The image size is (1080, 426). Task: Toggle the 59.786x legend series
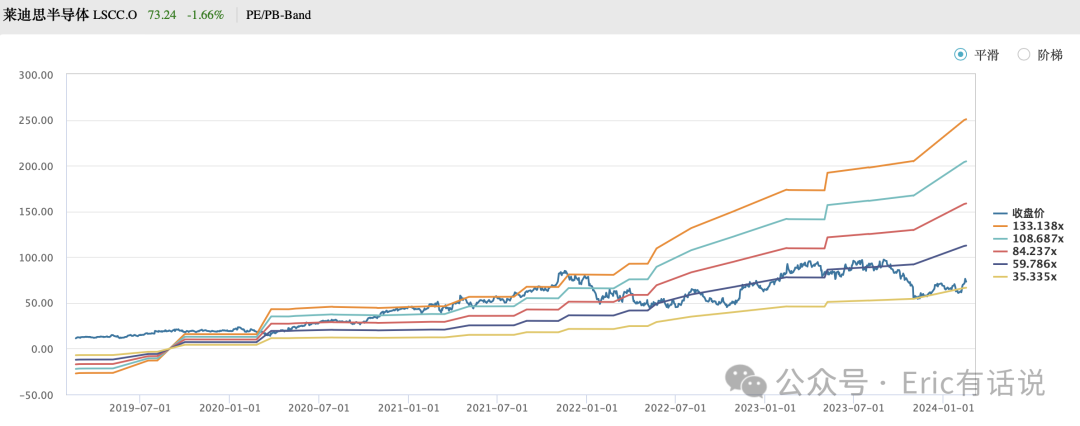click(x=1026, y=264)
